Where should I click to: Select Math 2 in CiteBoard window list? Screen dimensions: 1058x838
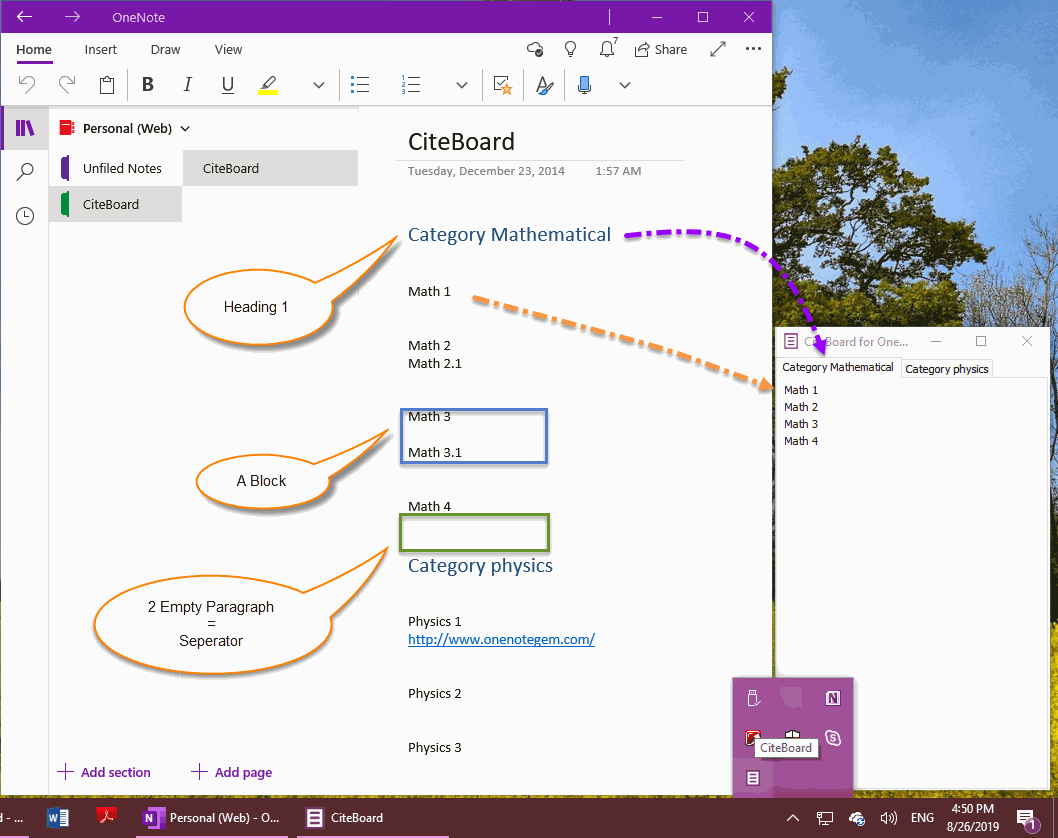(x=801, y=407)
